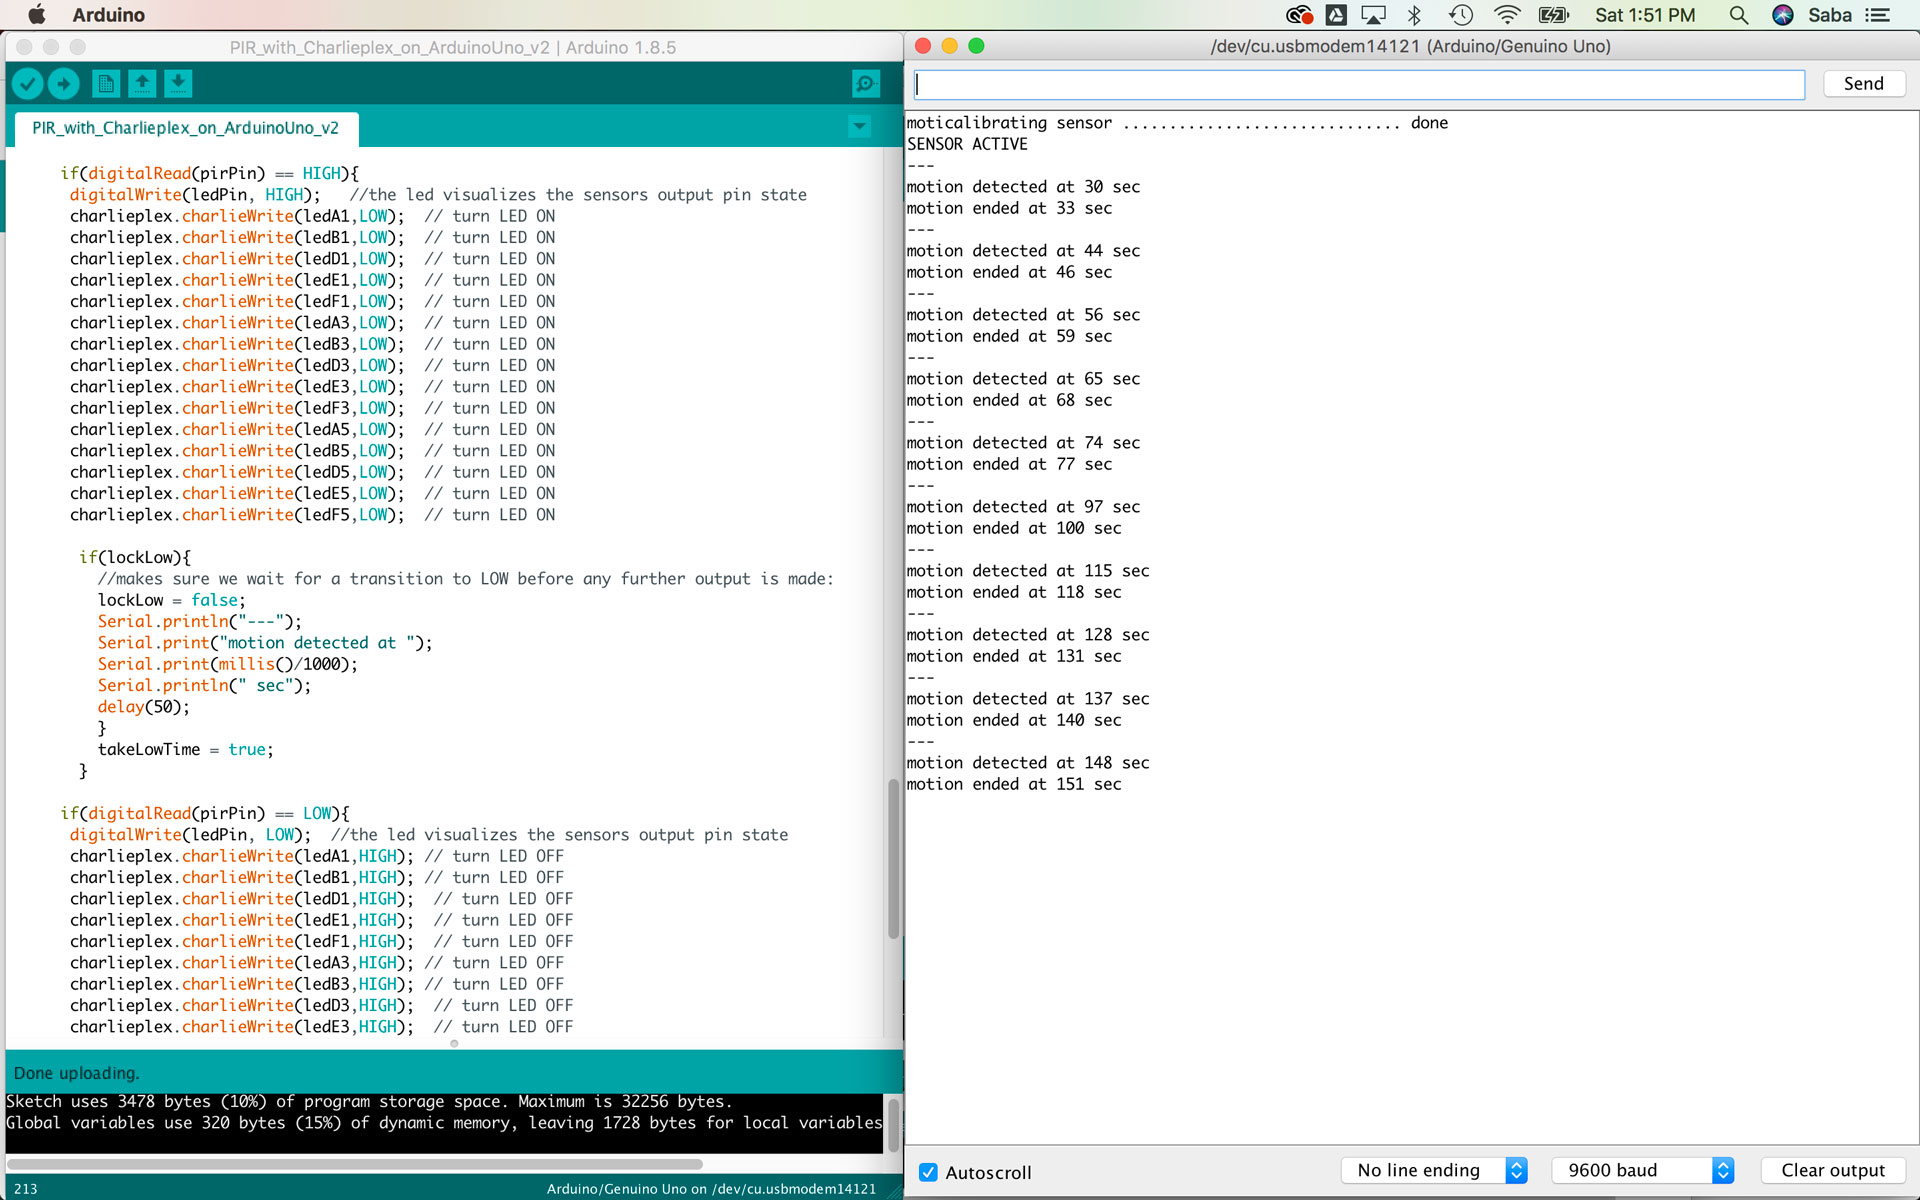Click the Save sketch down-arrow icon
Screen dimensions: 1920x1200
tap(178, 84)
